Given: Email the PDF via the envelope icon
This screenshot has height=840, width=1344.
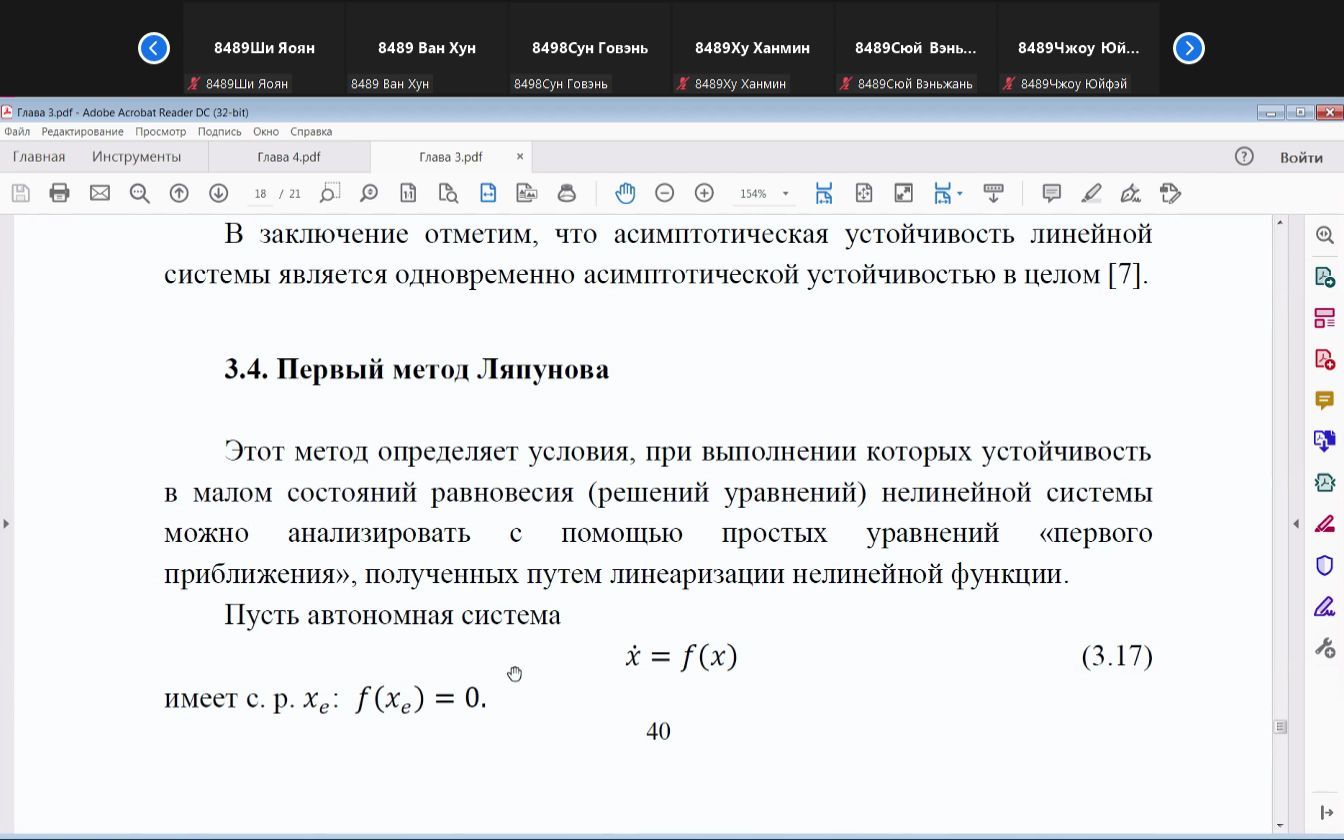Looking at the screenshot, I should (x=99, y=193).
